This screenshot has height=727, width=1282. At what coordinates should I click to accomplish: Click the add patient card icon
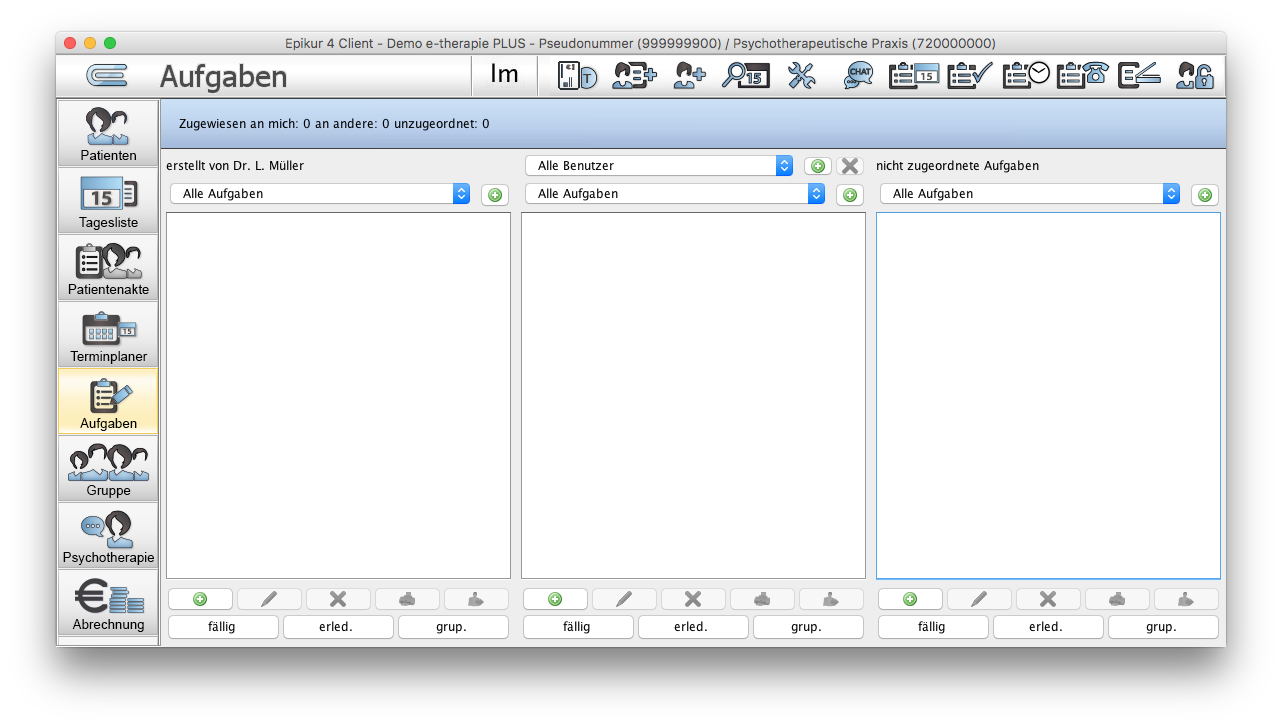635,76
